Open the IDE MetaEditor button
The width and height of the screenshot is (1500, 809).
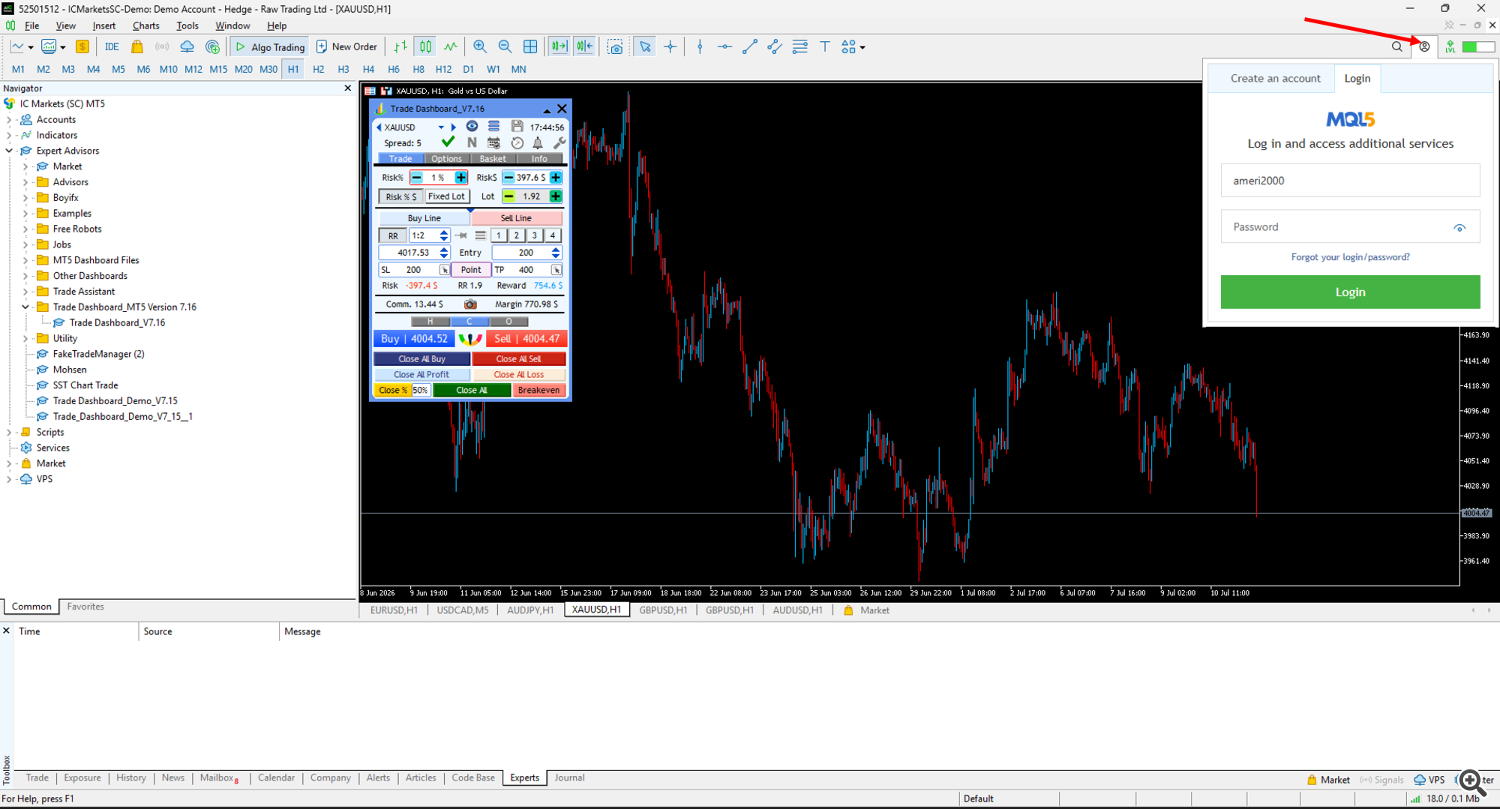point(112,46)
